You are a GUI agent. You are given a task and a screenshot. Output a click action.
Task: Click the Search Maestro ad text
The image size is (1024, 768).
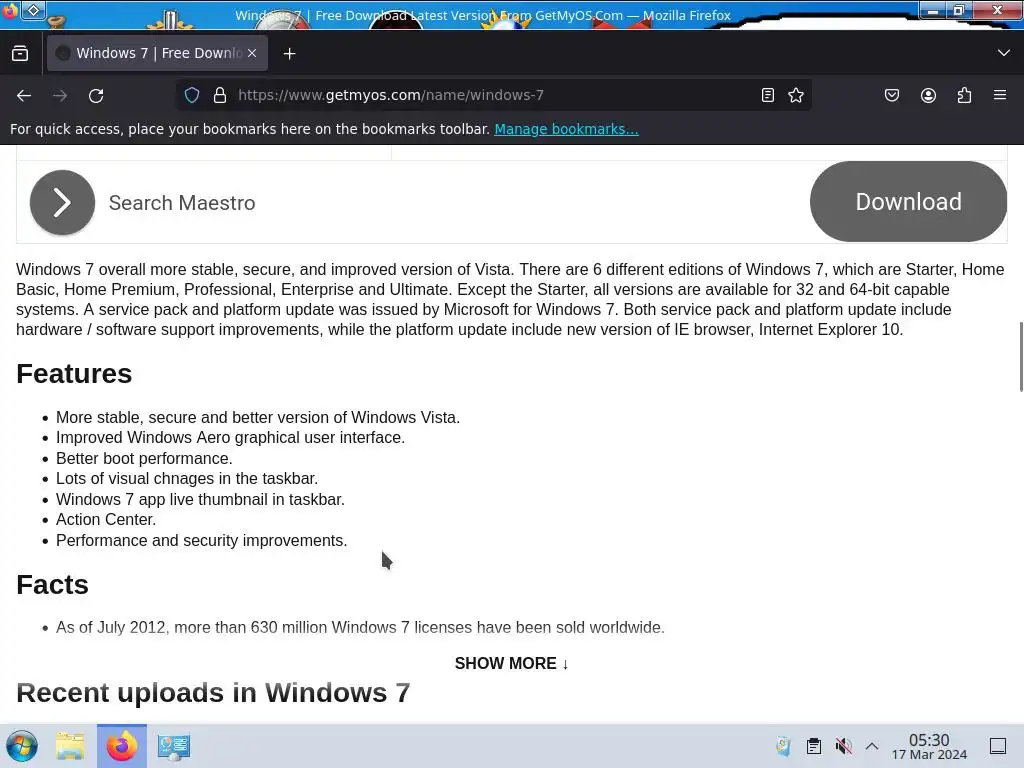click(x=182, y=203)
